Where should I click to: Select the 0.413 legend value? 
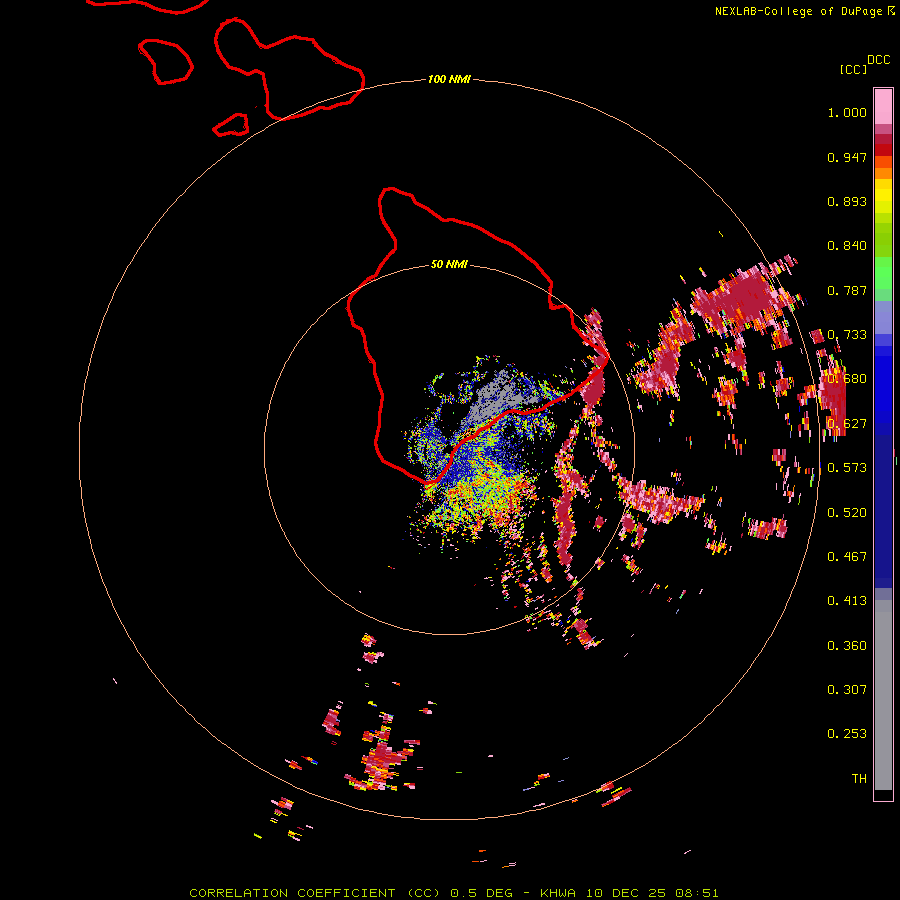847,601
